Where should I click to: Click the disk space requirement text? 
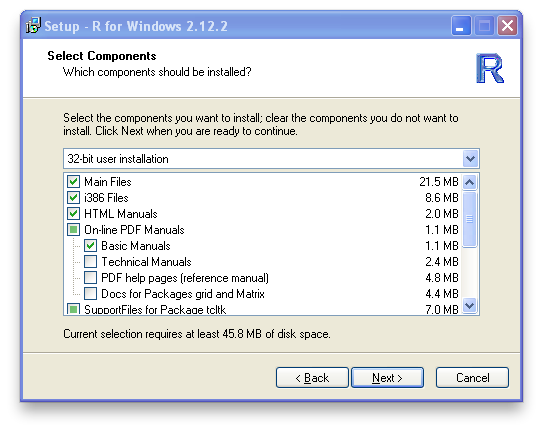pyautogui.click(x=197, y=334)
